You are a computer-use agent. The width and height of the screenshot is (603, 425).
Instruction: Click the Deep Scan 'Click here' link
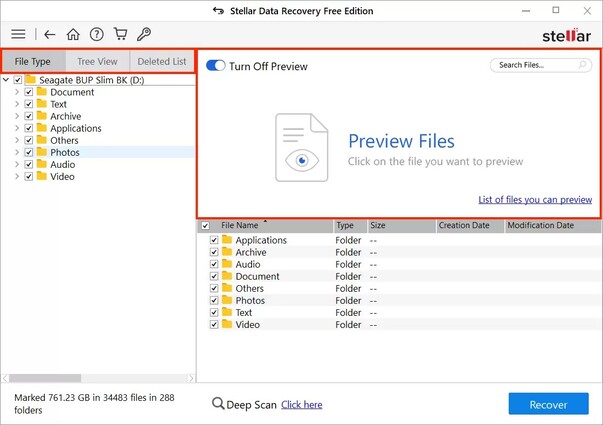[302, 405]
